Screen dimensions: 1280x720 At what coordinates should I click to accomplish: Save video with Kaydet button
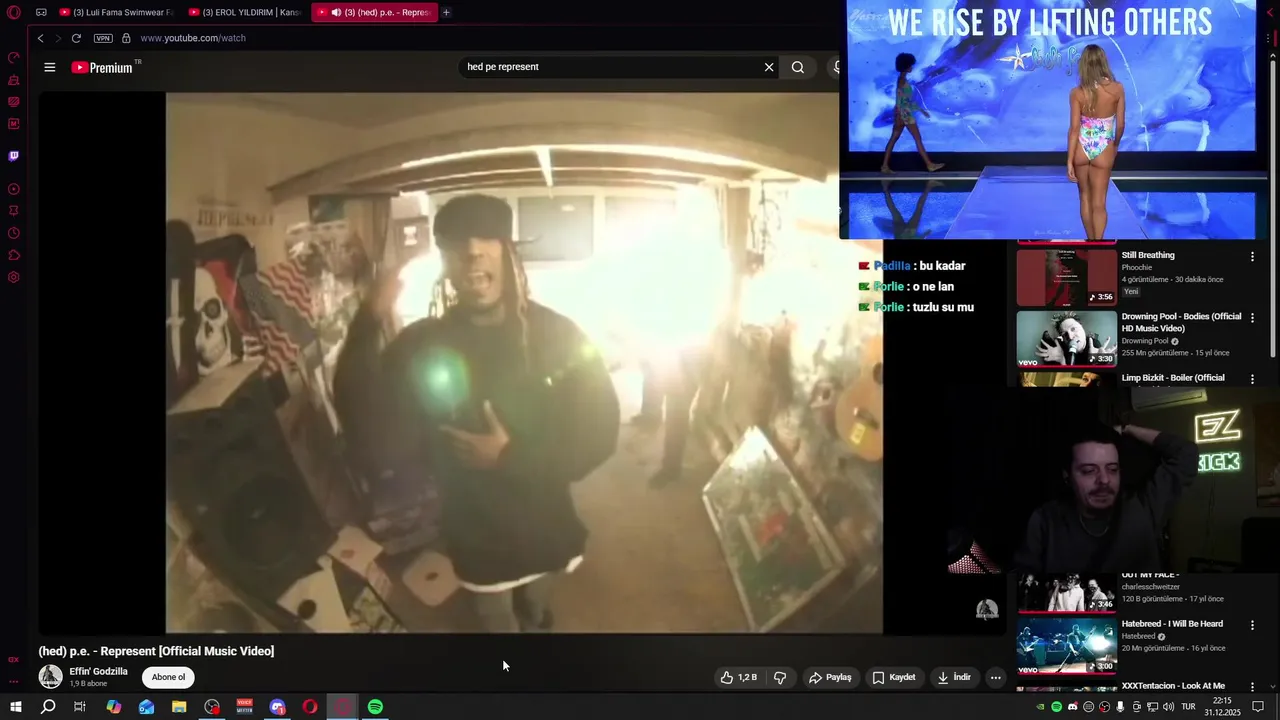894,677
